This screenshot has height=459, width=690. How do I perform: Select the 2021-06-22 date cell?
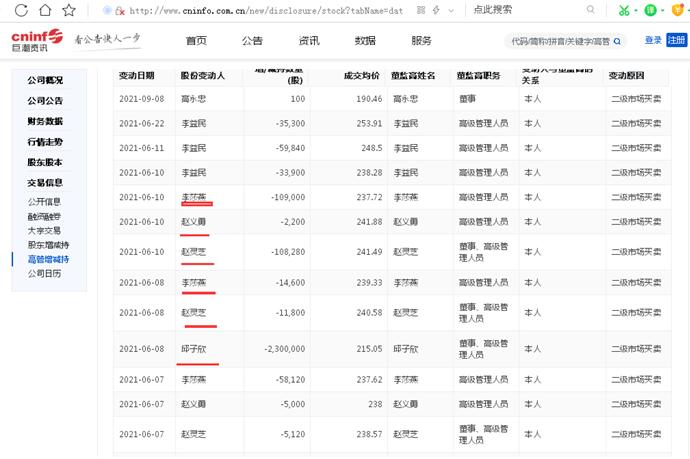142,124
